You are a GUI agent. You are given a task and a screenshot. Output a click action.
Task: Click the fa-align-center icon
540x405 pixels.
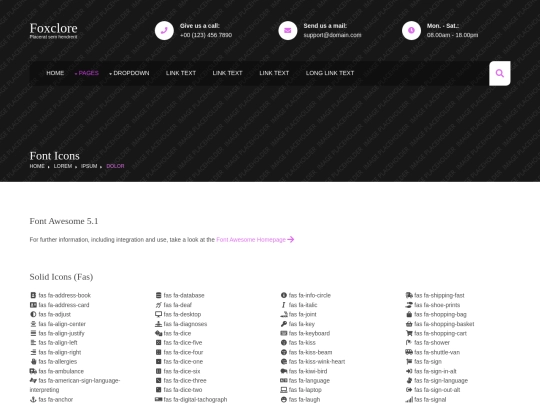pos(33,324)
